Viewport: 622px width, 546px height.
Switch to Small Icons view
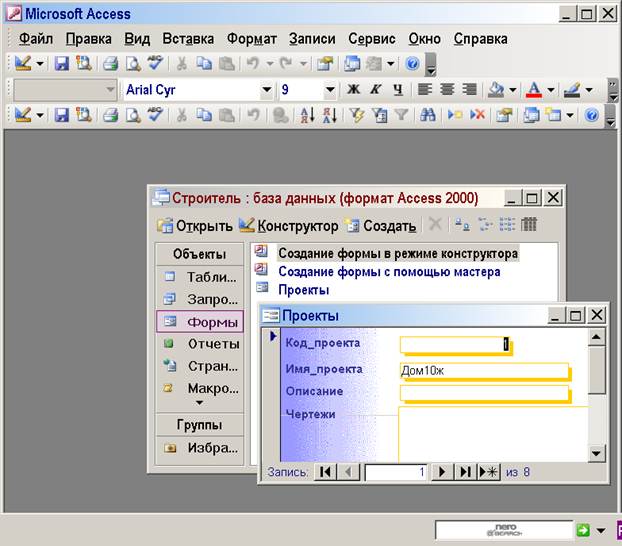485,225
